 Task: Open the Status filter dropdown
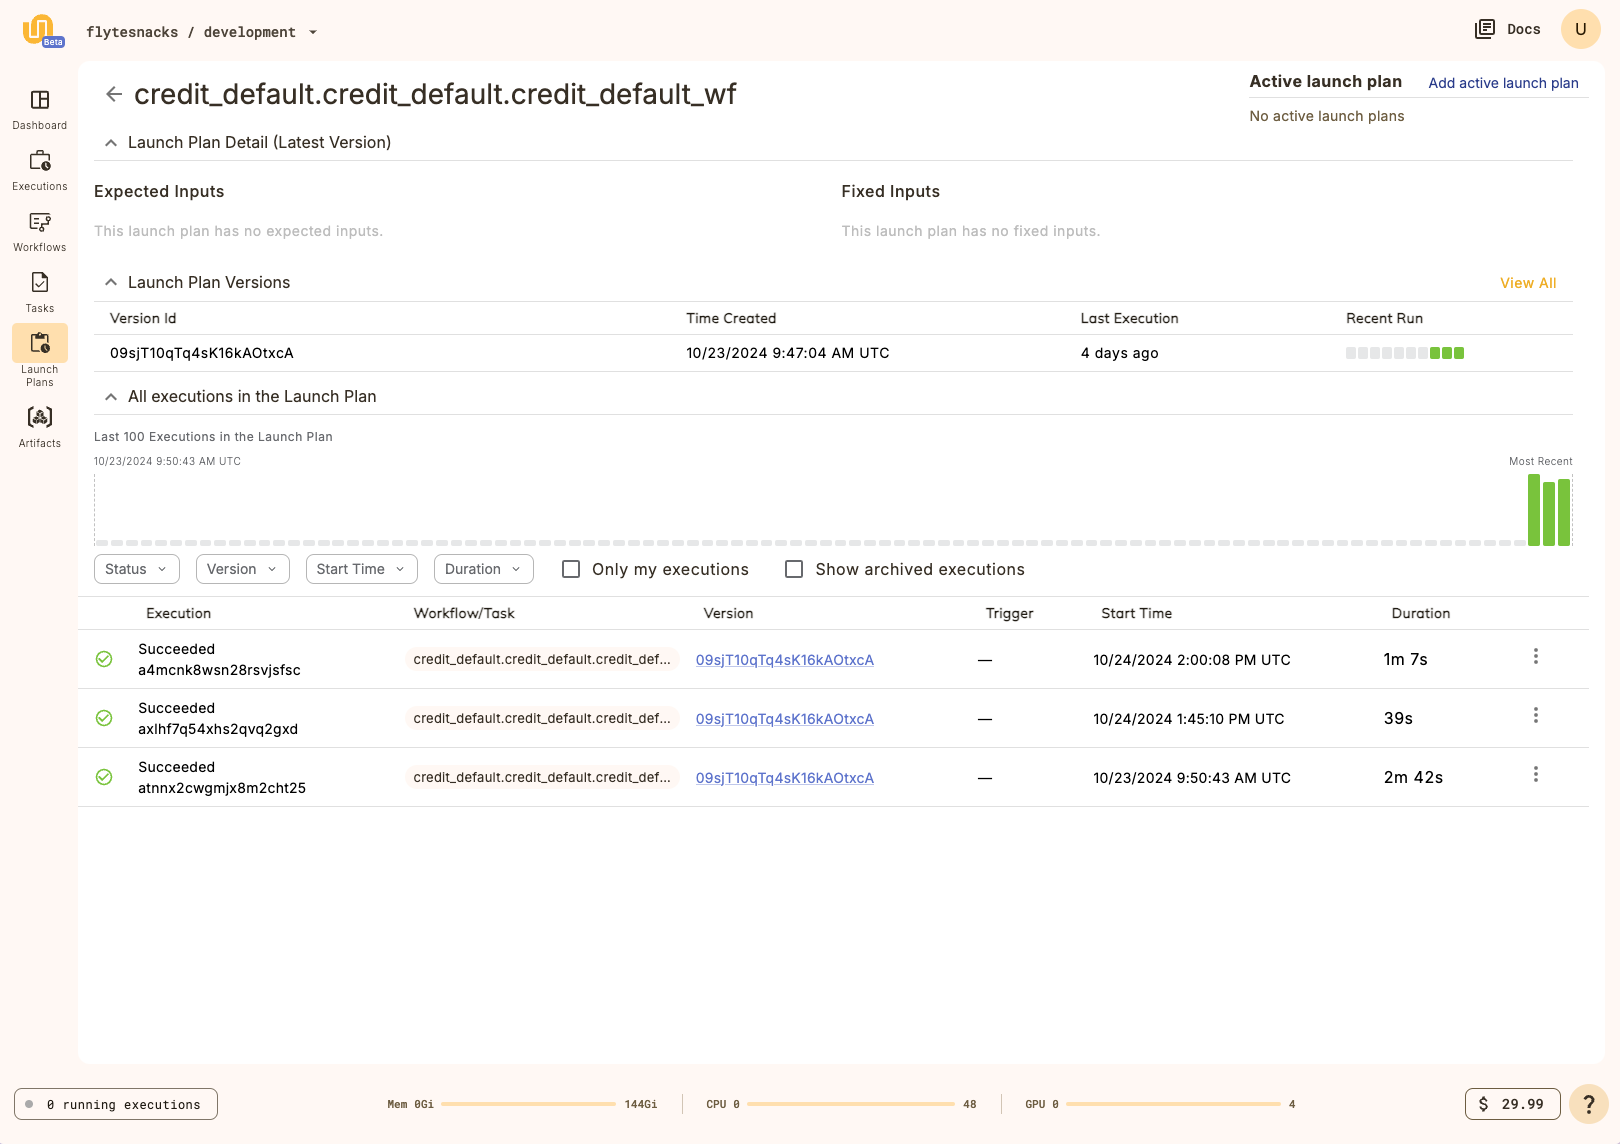[x=136, y=569]
